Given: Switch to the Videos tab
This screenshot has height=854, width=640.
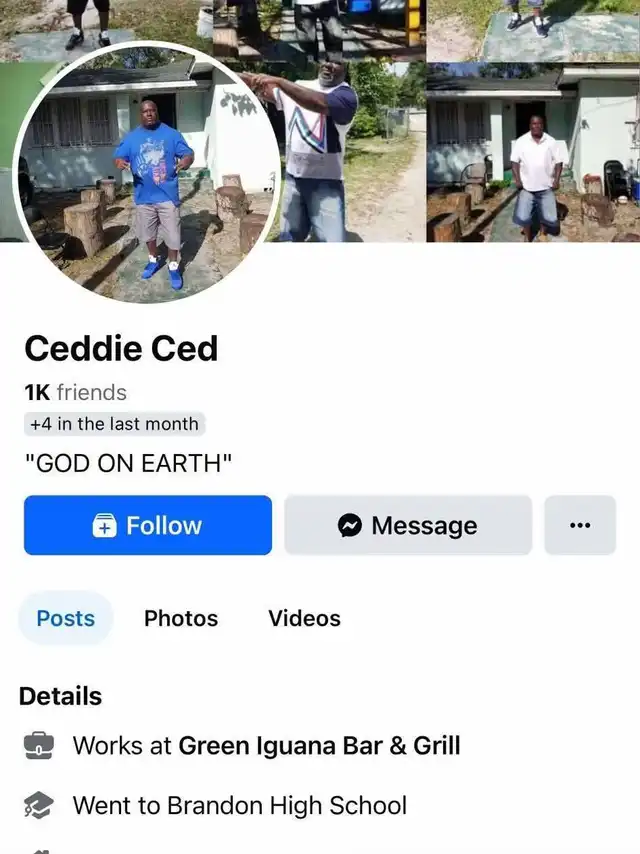Looking at the screenshot, I should click(304, 618).
